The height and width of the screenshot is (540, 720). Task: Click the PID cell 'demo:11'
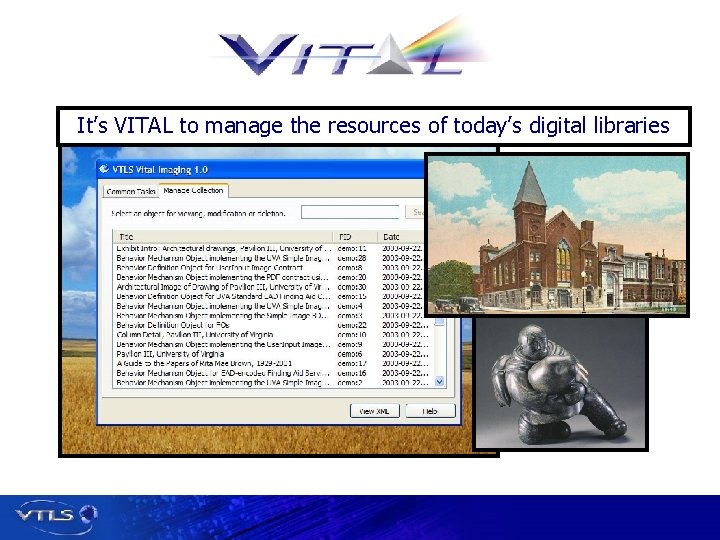(x=352, y=248)
